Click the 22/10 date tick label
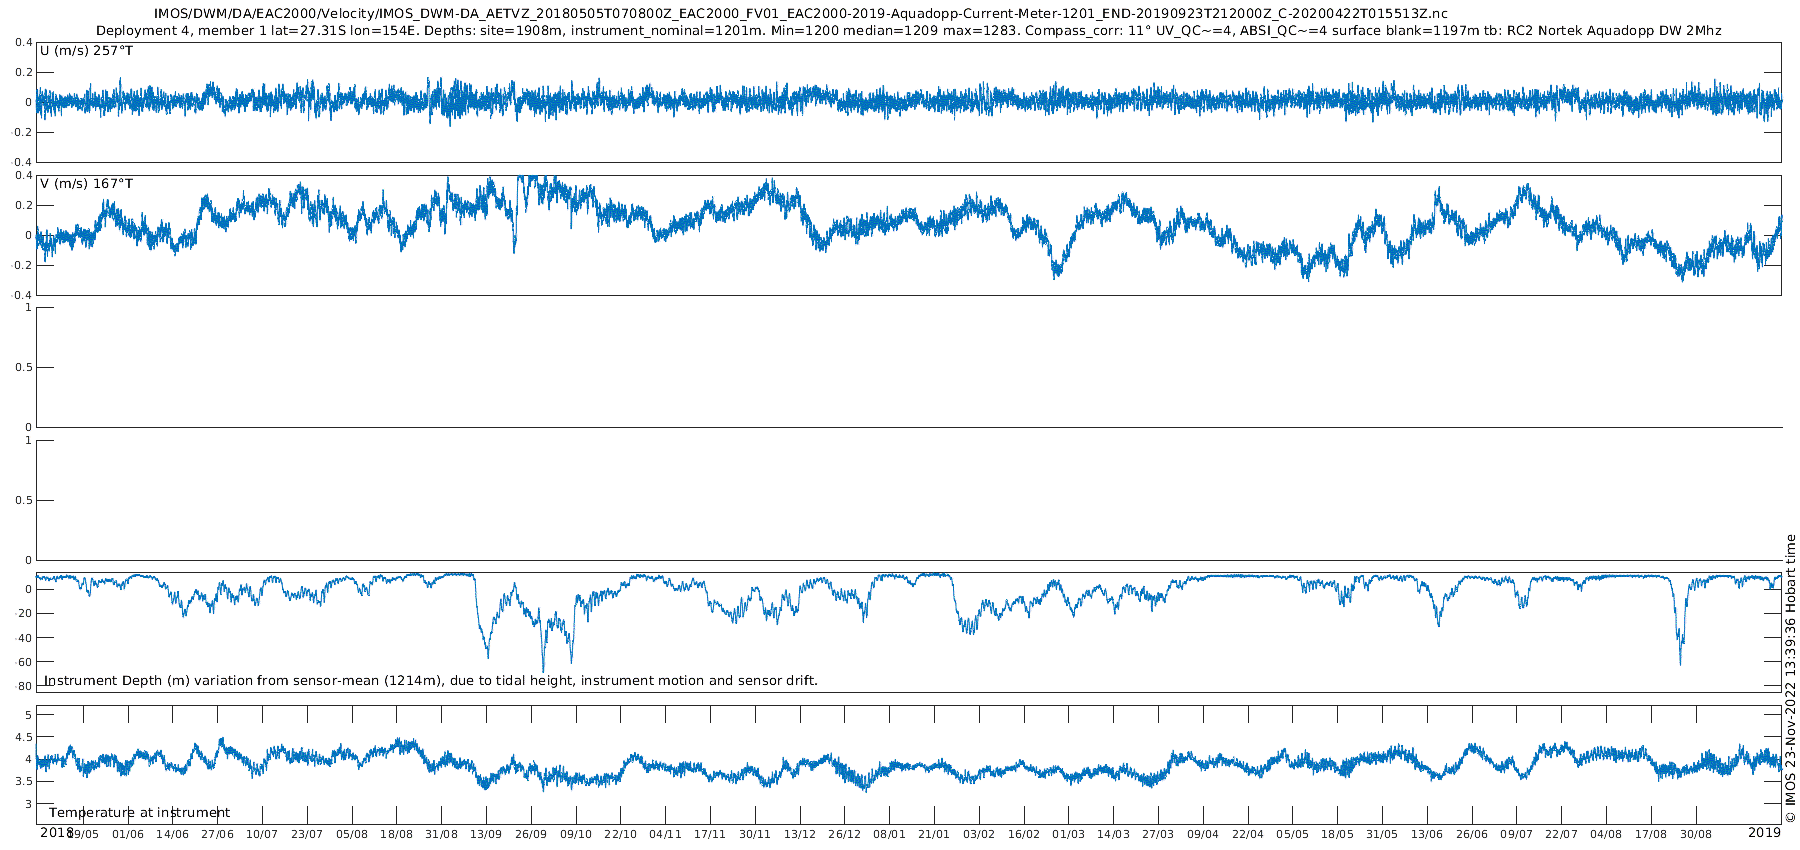The width and height of the screenshot is (1800, 850). (x=620, y=834)
